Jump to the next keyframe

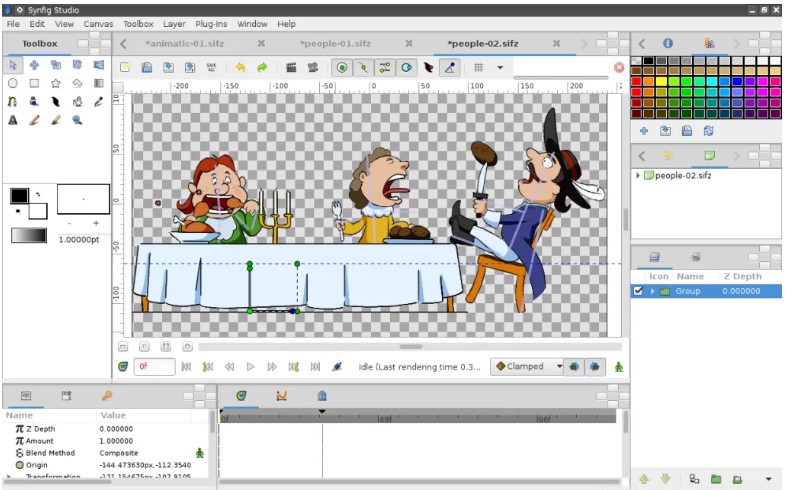(294, 367)
